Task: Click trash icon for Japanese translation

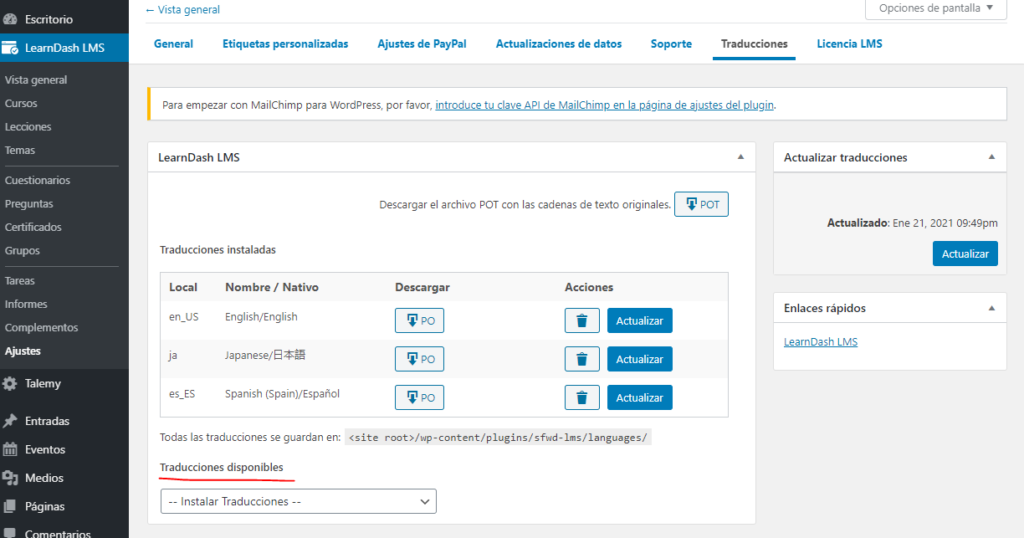Action: coord(582,359)
